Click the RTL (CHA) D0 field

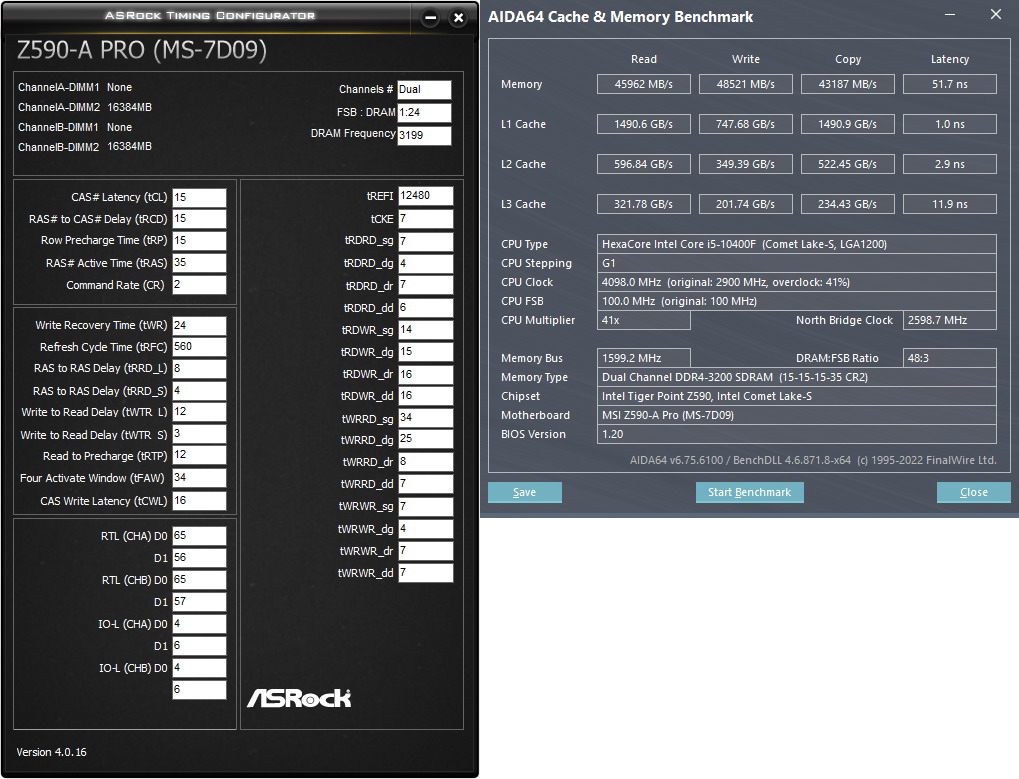[200, 536]
